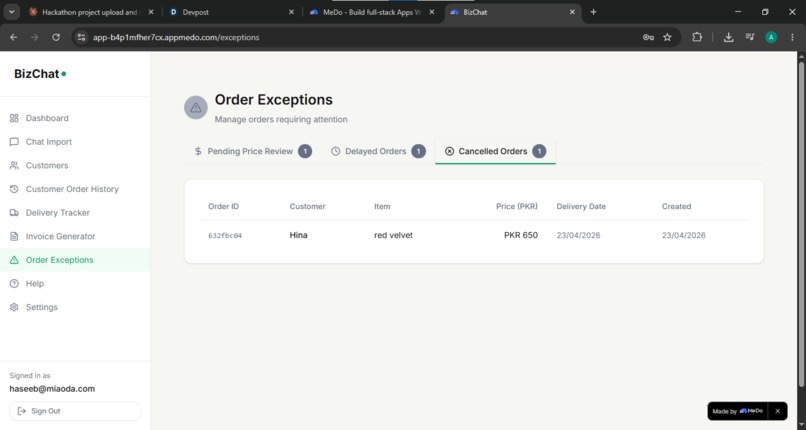Open the Invoice Generator page
Screen dimensions: 806x430
pos(75,236)
